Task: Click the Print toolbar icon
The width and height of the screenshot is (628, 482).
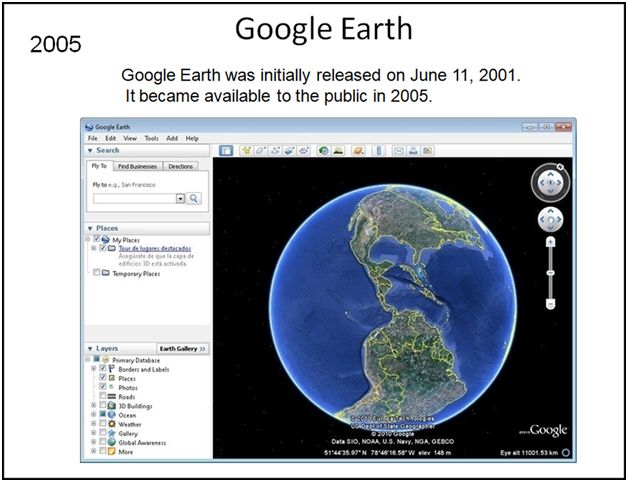Action: point(412,151)
